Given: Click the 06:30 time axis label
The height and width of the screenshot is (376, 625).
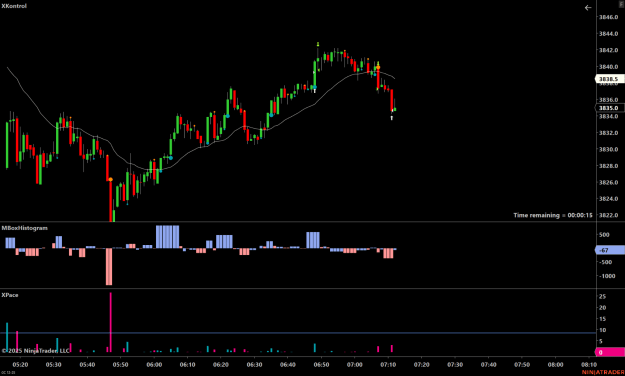Looking at the screenshot, I should coord(254,365).
